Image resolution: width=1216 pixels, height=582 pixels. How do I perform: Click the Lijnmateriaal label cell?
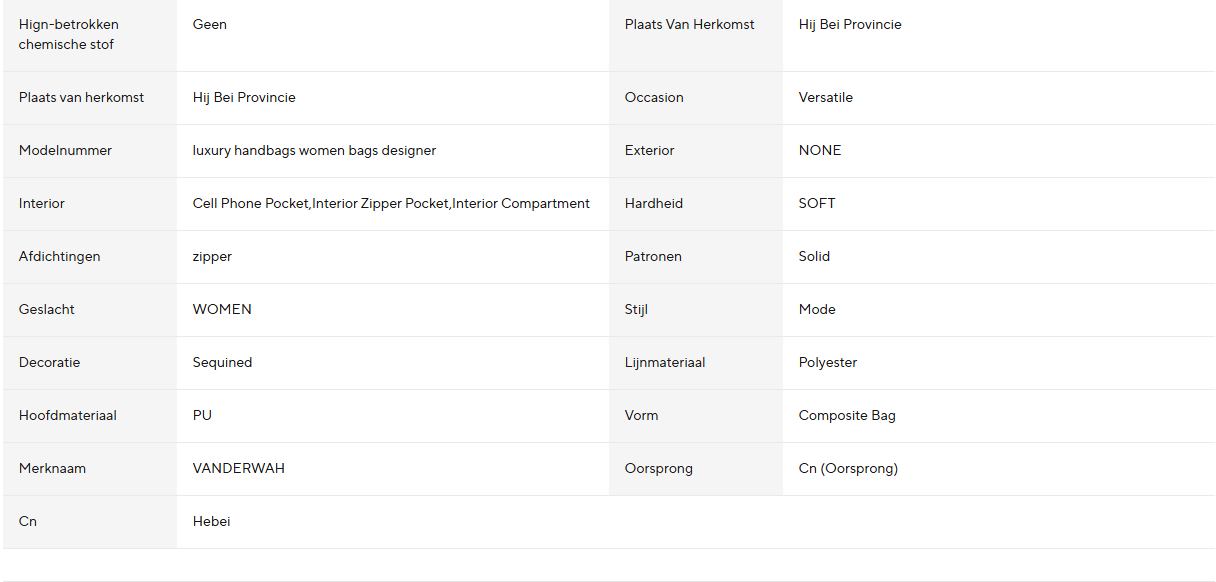[696, 363]
